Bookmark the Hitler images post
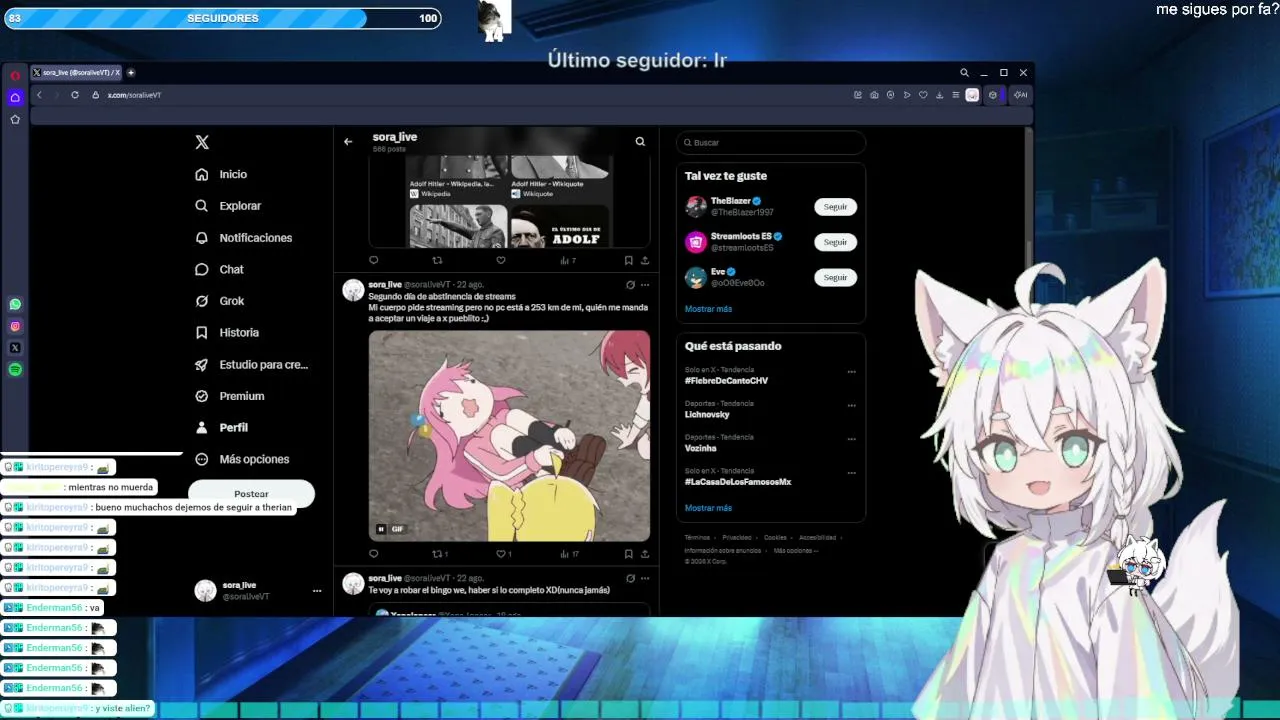 pyautogui.click(x=628, y=260)
